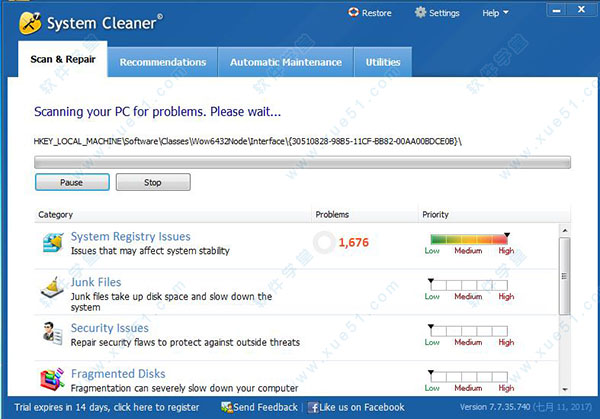
Task: Click the Problems column header
Action: 365,214
